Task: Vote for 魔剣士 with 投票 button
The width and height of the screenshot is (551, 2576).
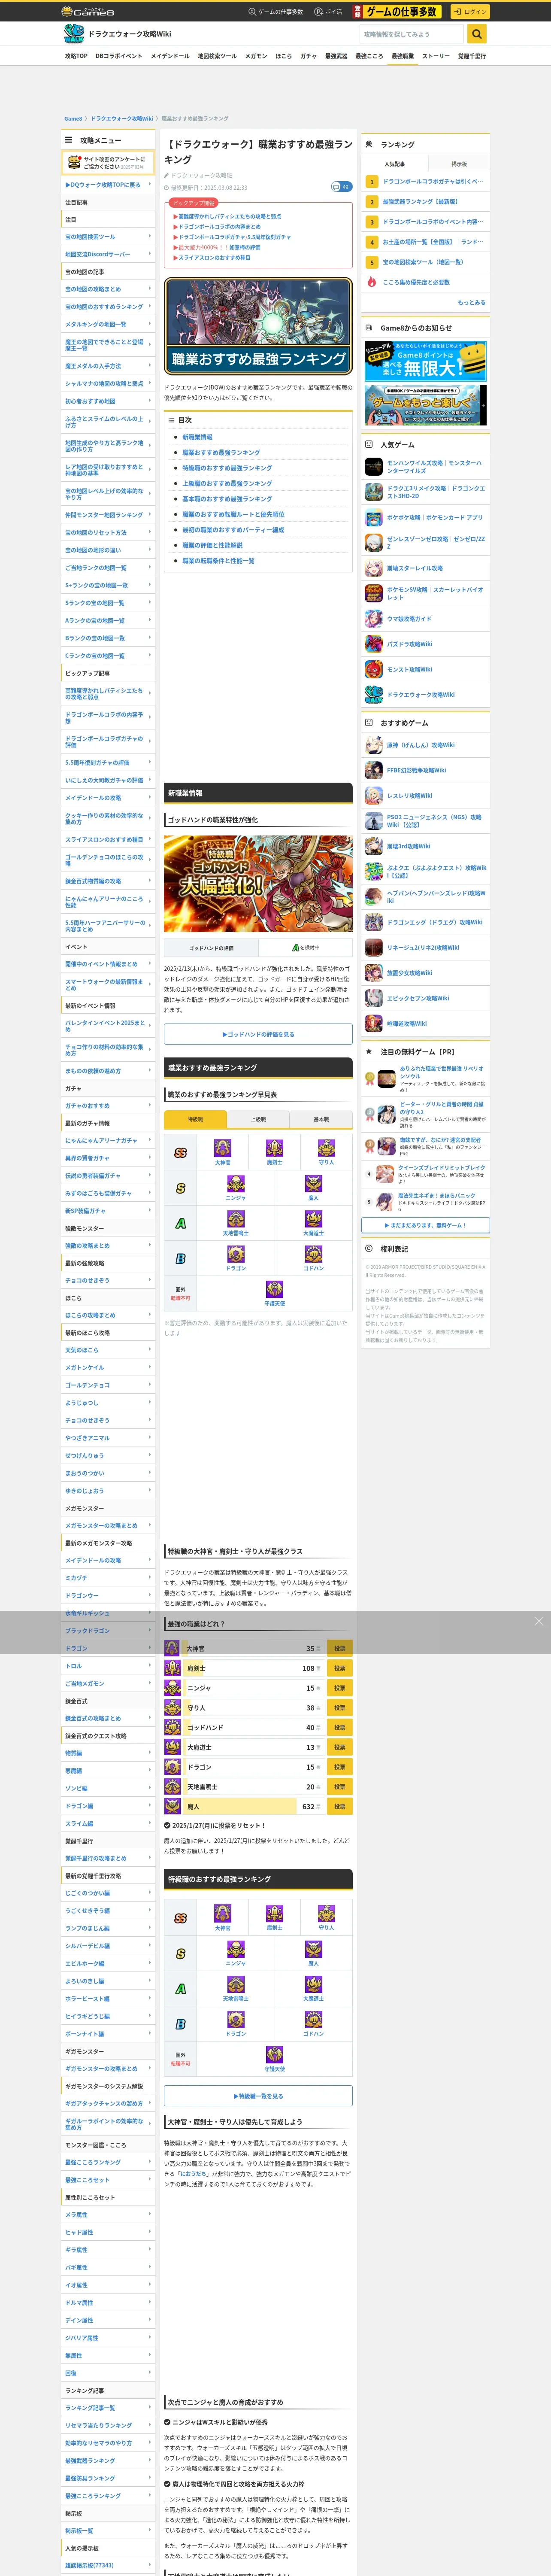Action: (x=339, y=1668)
